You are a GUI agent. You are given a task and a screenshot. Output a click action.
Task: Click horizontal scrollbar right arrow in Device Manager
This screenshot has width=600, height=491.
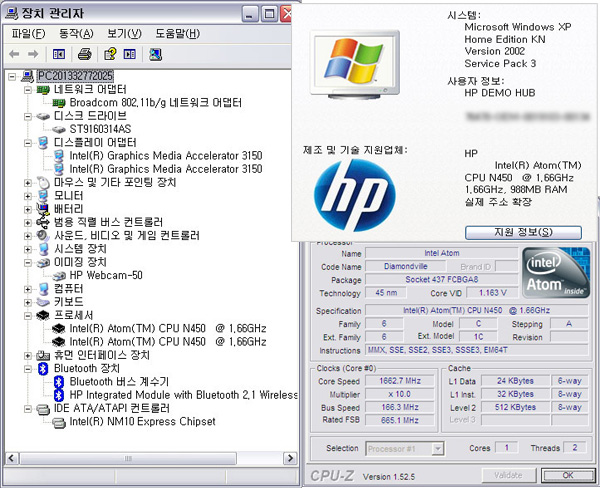pos(290,458)
